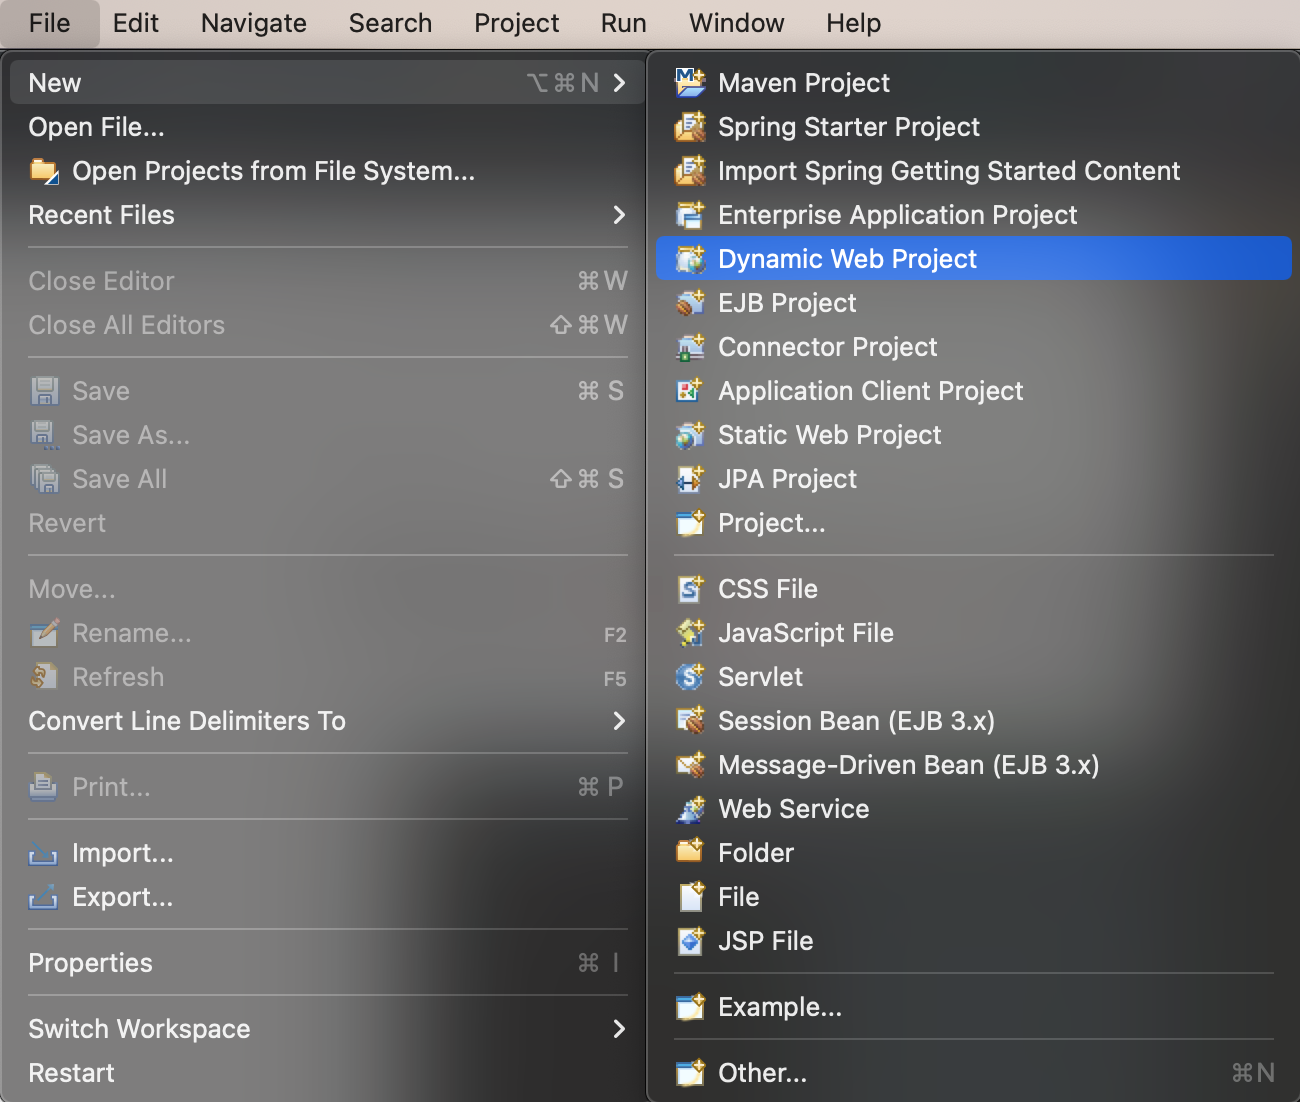Click the Export... tray icon
Image resolution: width=1300 pixels, height=1102 pixels.
[43, 897]
